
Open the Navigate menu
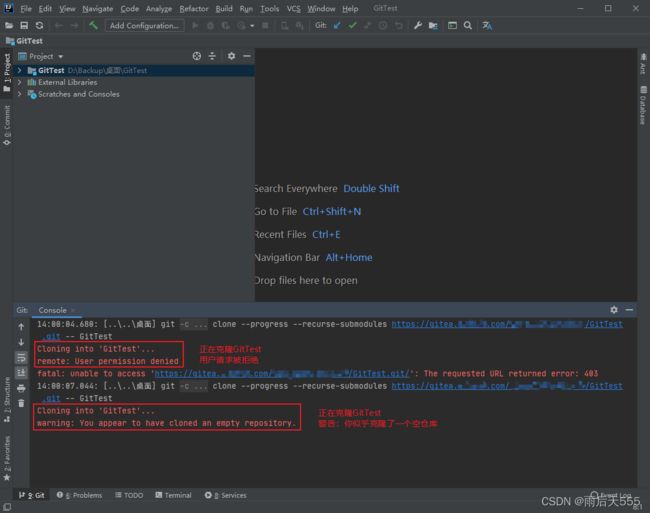coord(97,9)
